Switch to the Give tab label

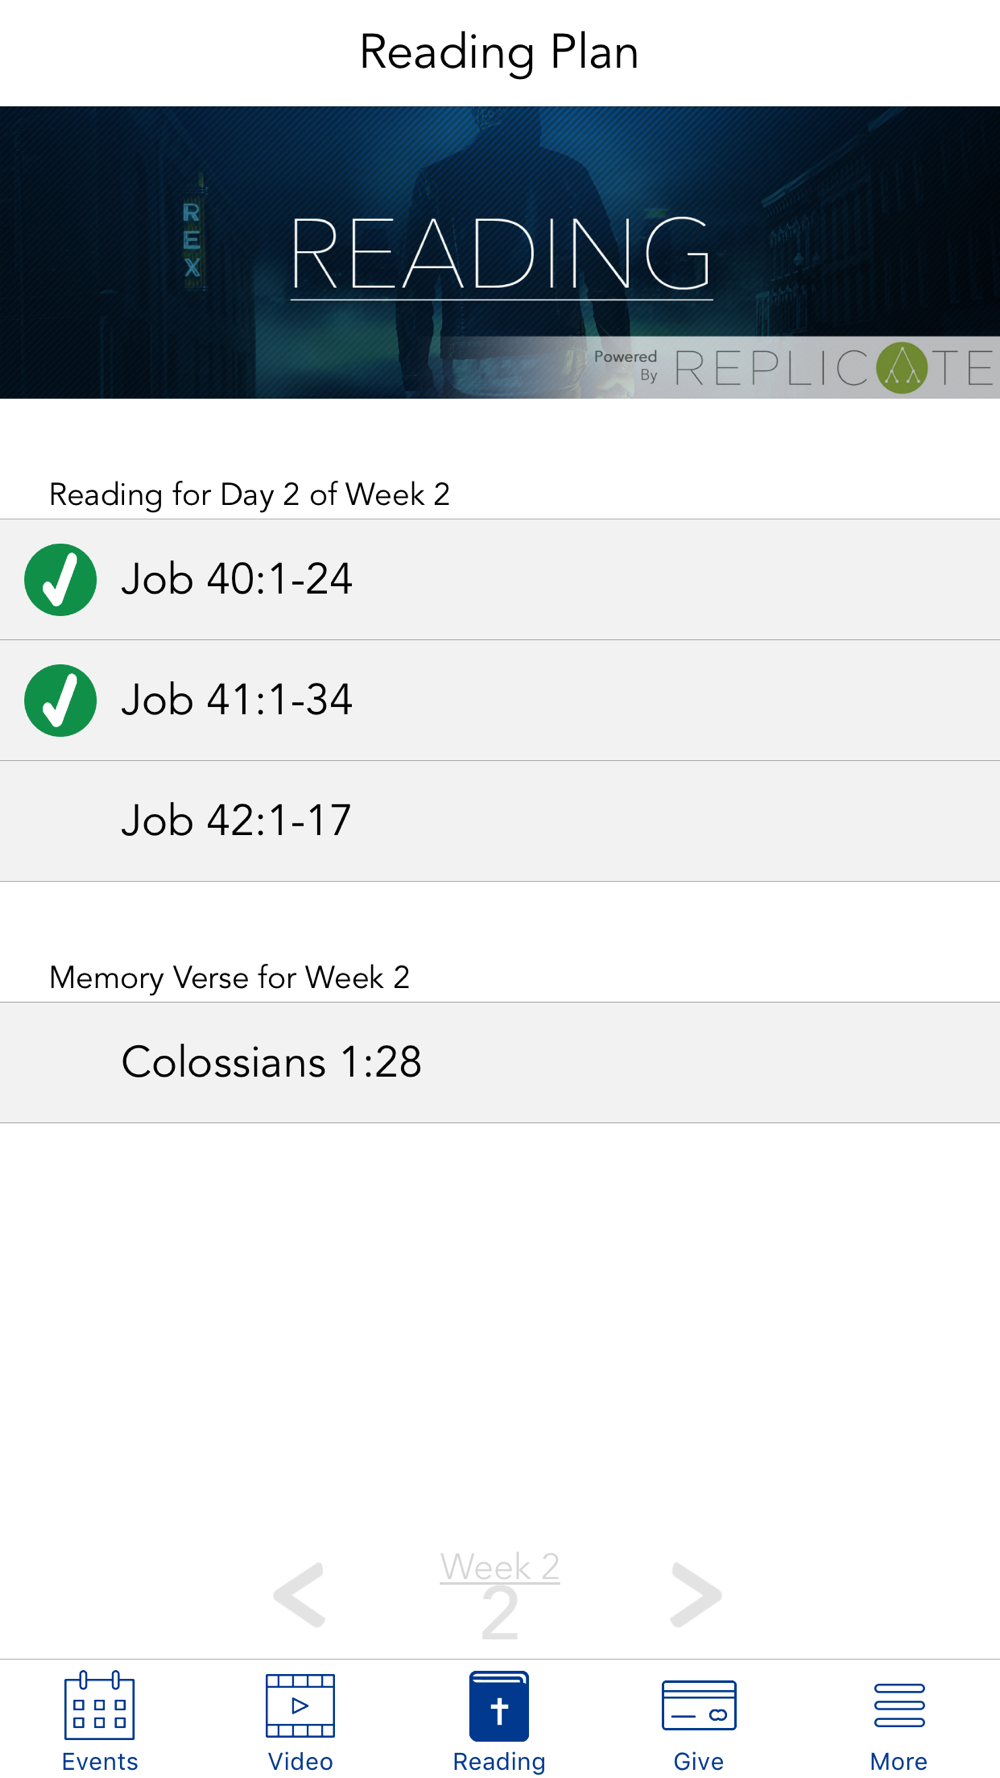pos(699,1761)
